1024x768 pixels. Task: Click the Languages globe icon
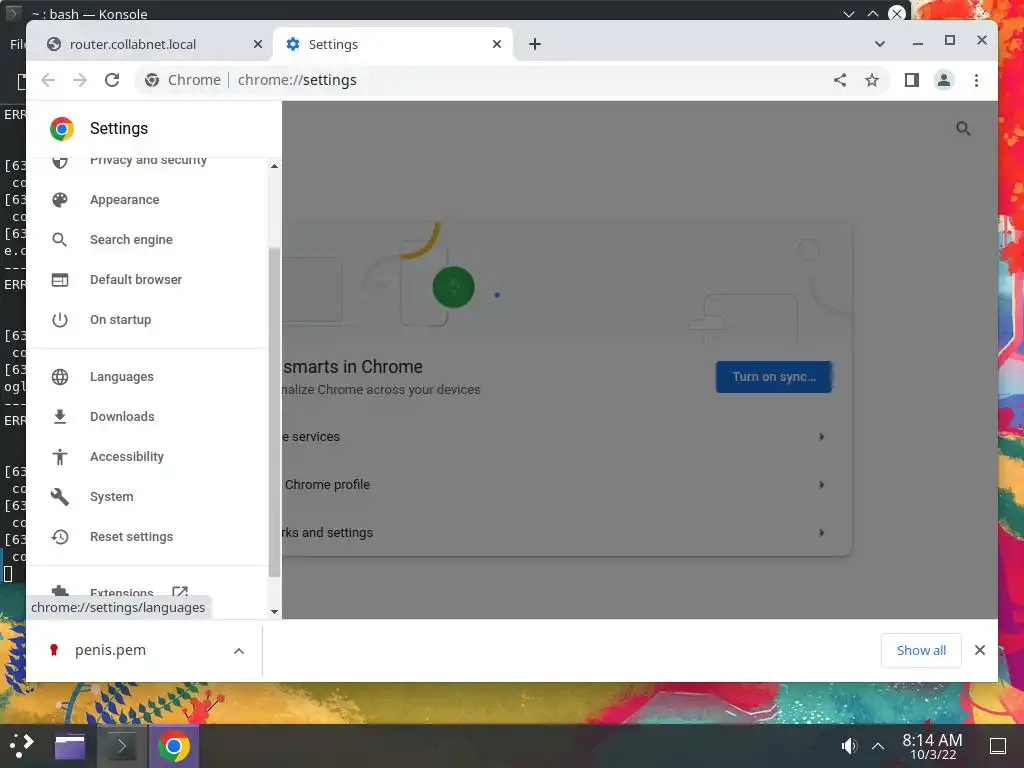pyautogui.click(x=60, y=377)
